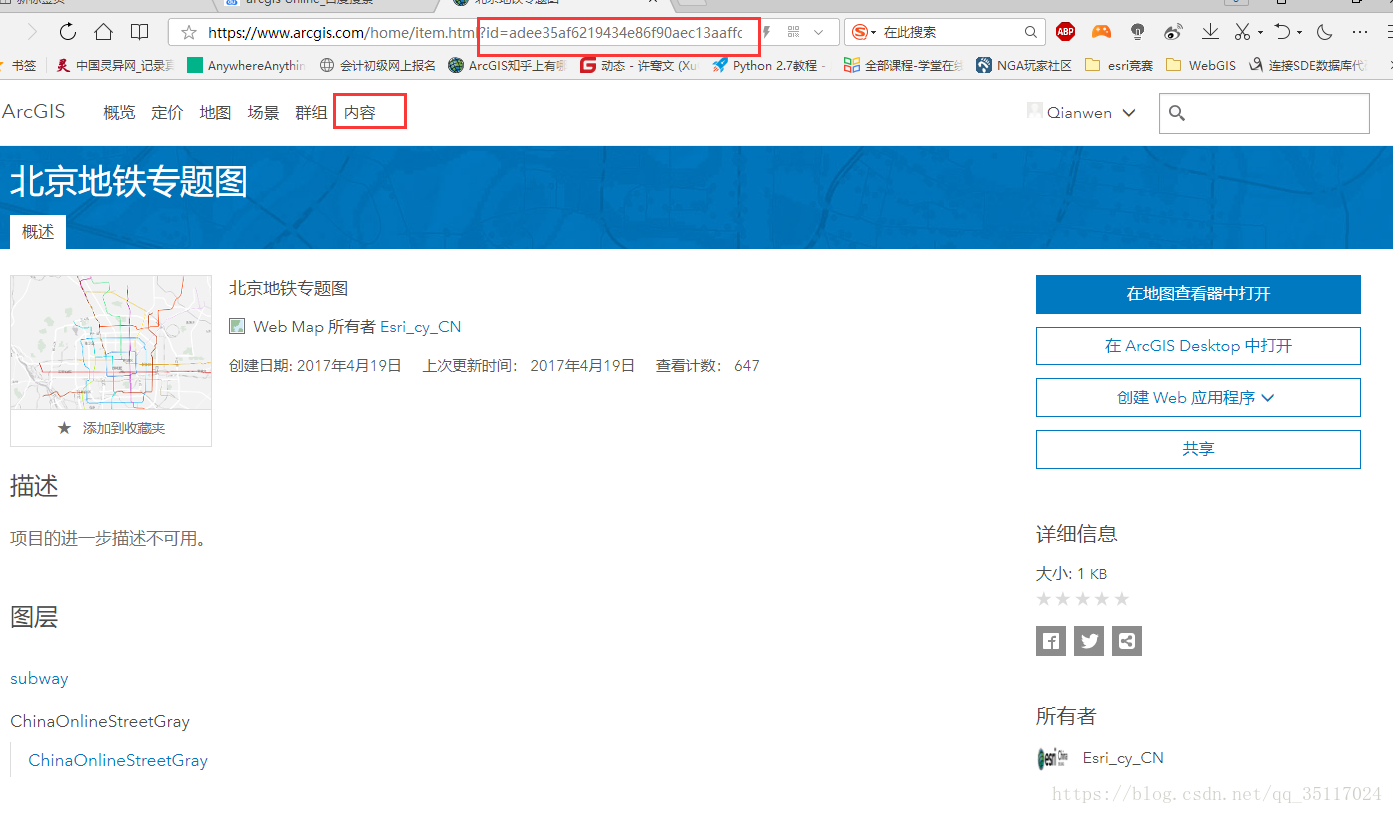The height and width of the screenshot is (814, 1393).
Task: Click the 共享 button
Action: (1198, 449)
